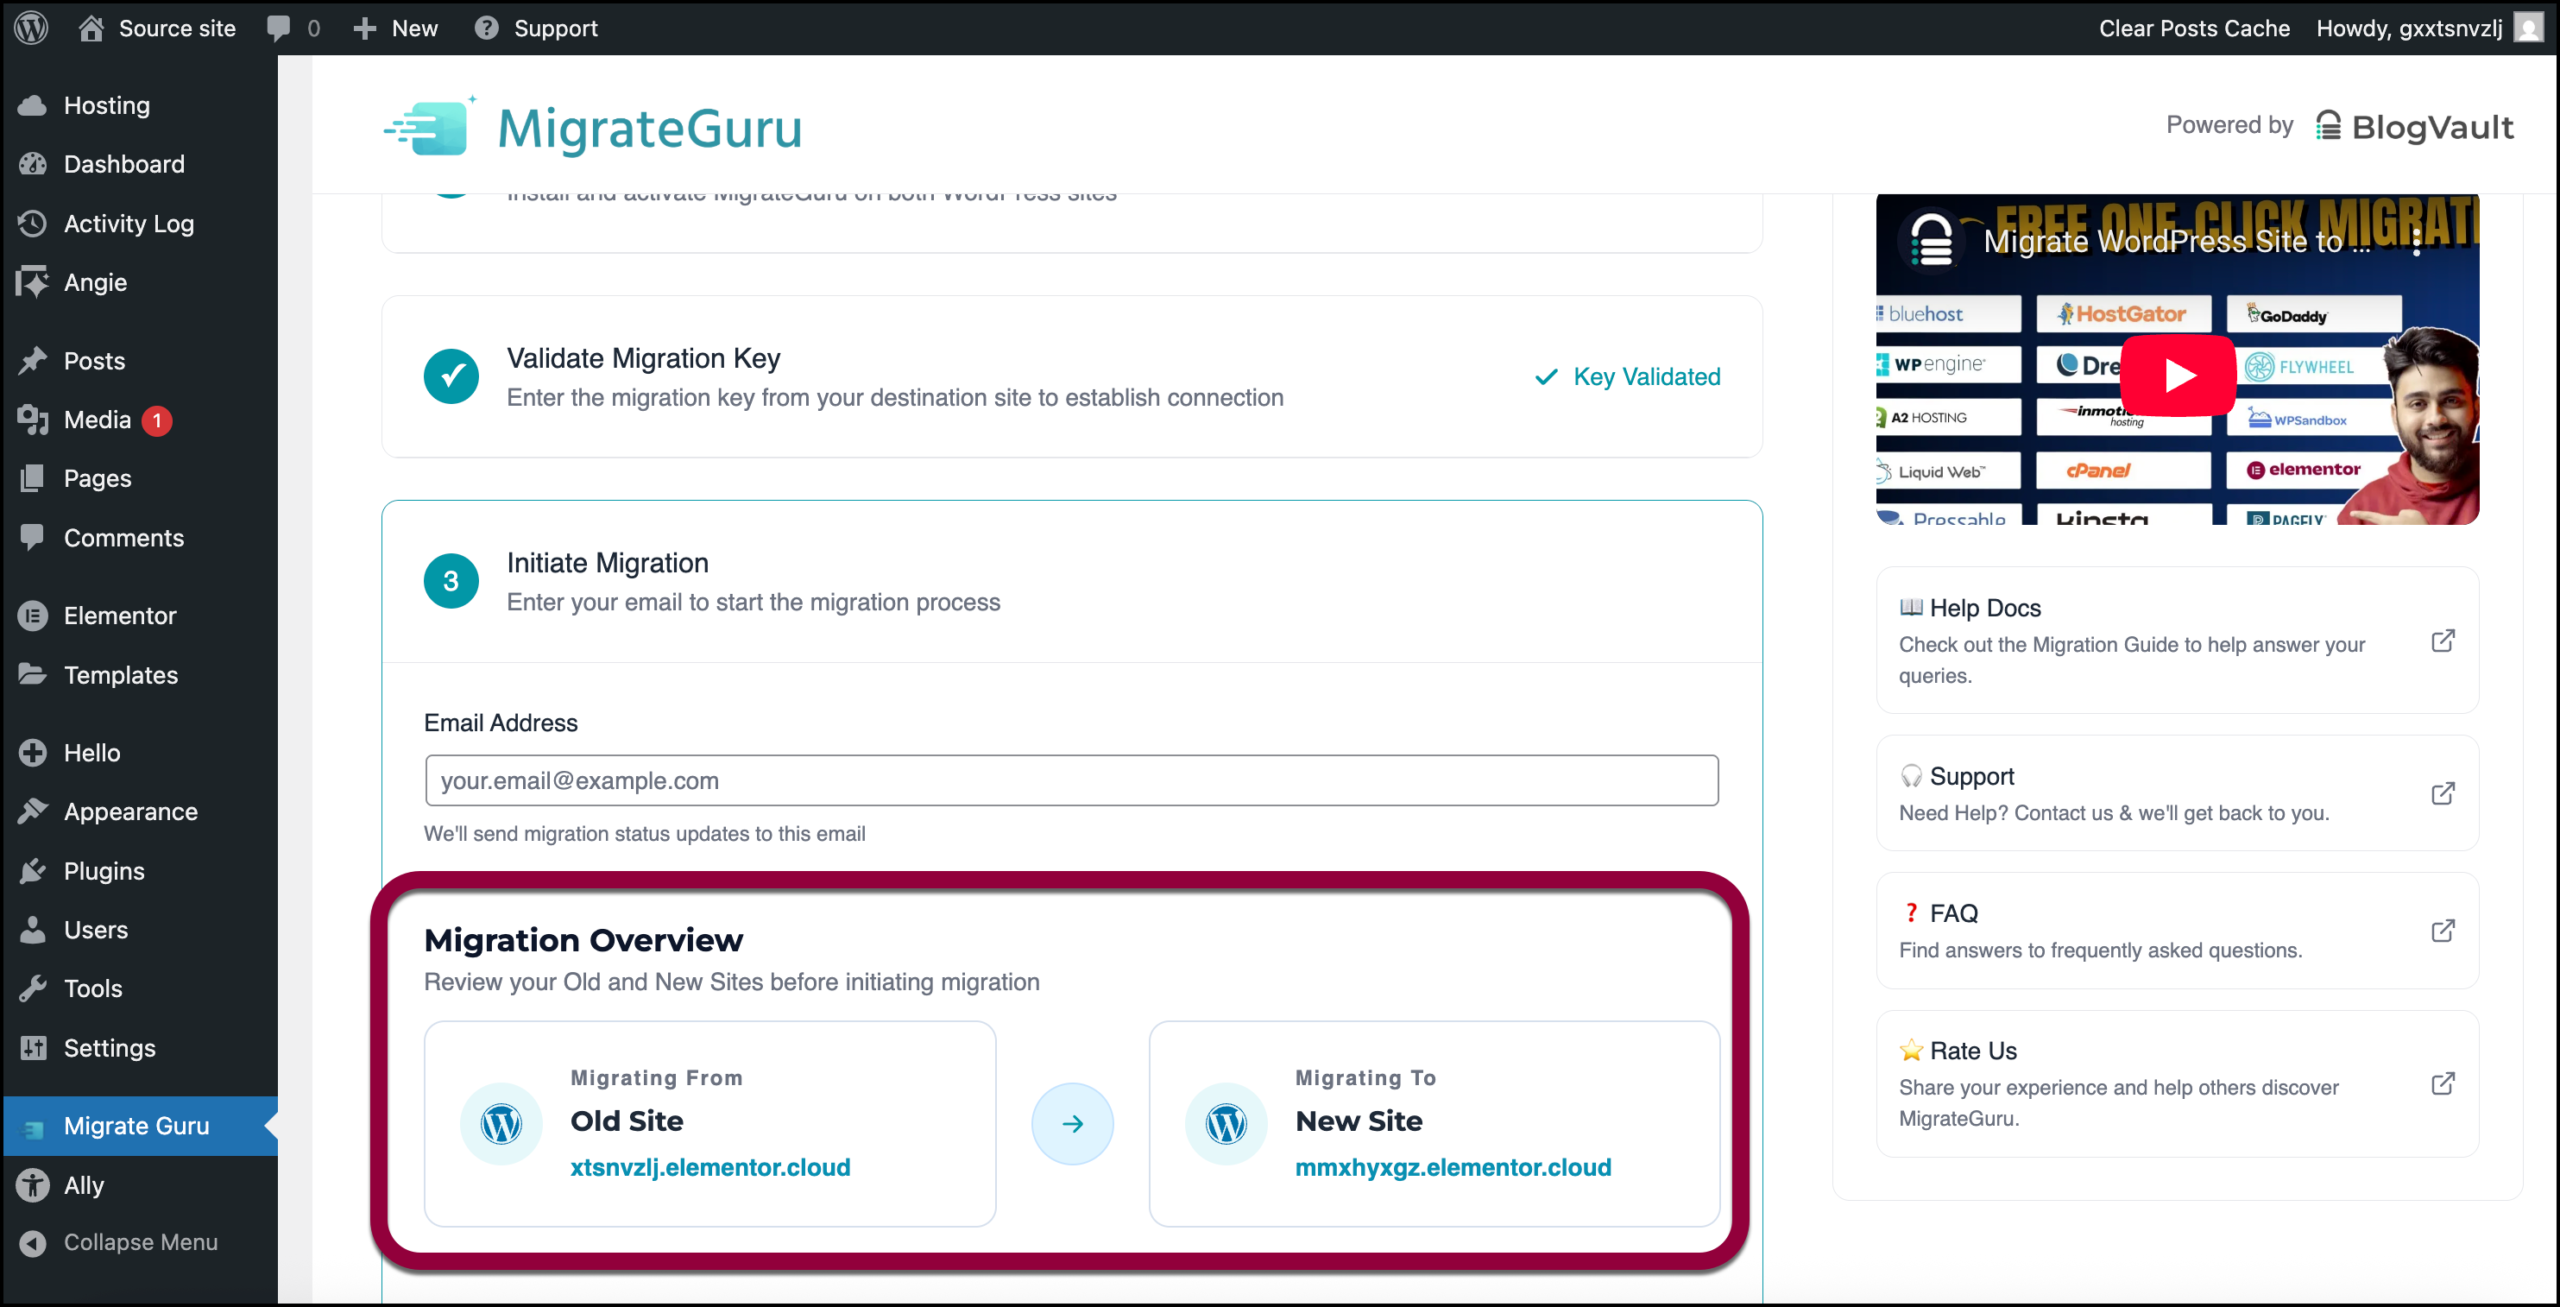Open the mmxhyxgz.elementor.cloud new site link

[x=1453, y=1167]
